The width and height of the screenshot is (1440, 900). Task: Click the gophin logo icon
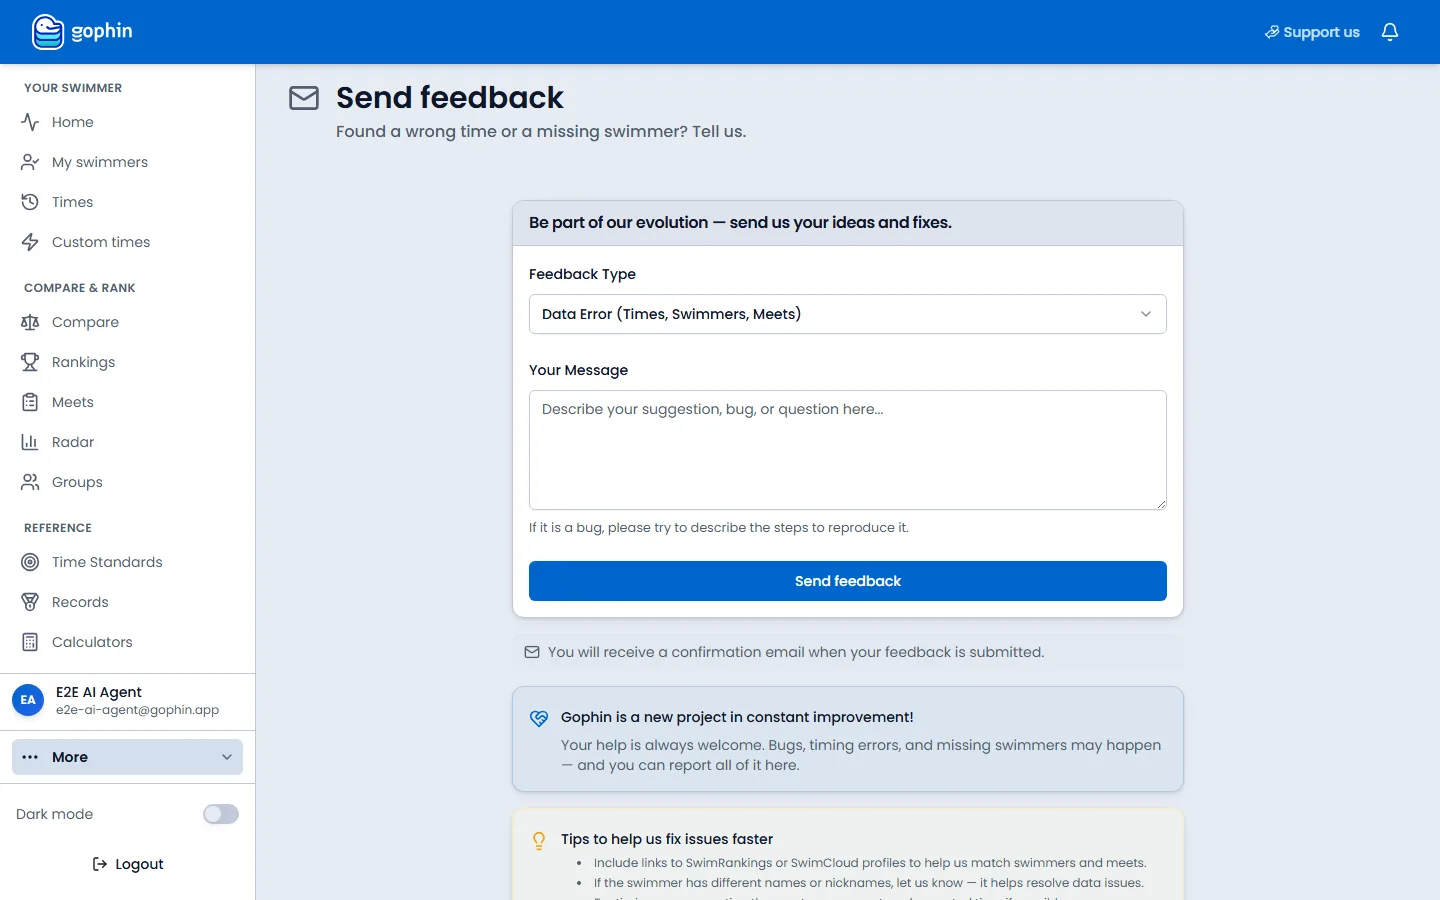[48, 32]
